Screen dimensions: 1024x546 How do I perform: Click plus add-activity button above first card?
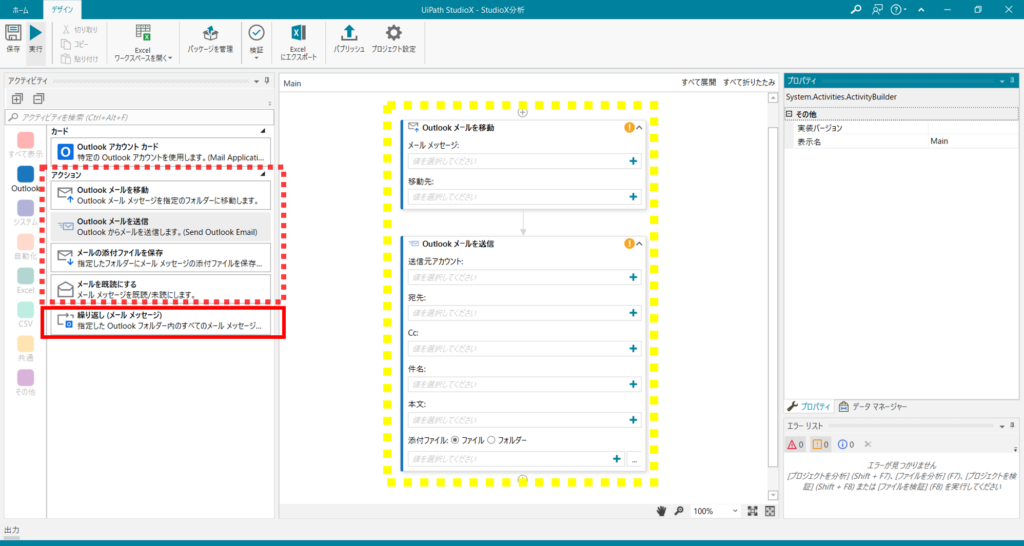click(x=522, y=112)
